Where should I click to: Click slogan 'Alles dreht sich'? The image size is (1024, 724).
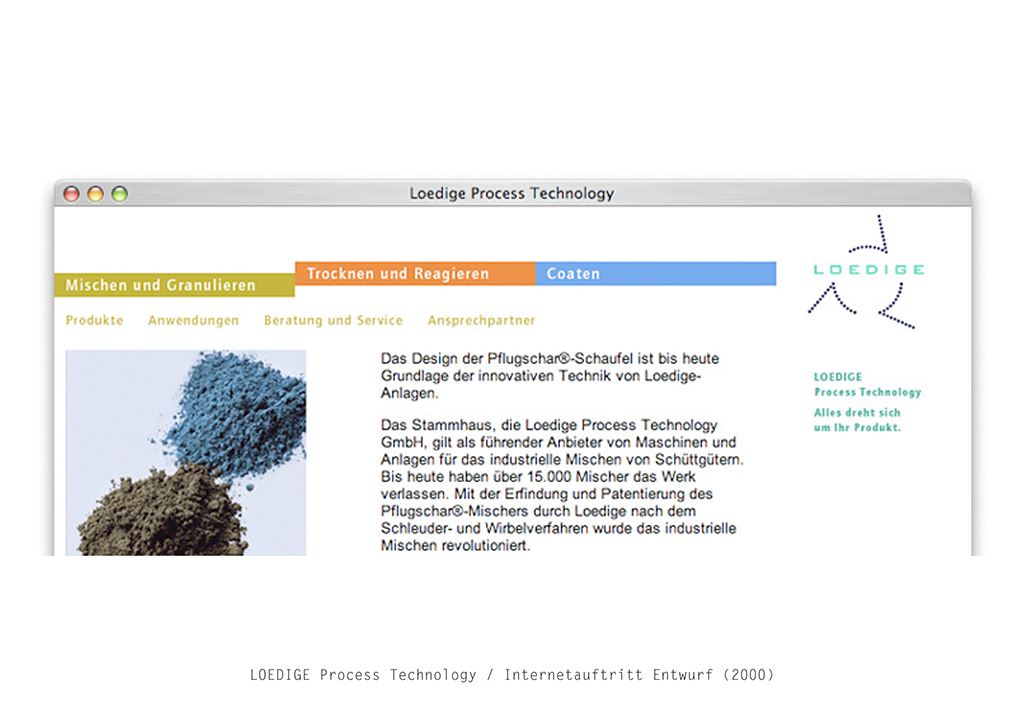pyautogui.click(x=857, y=413)
